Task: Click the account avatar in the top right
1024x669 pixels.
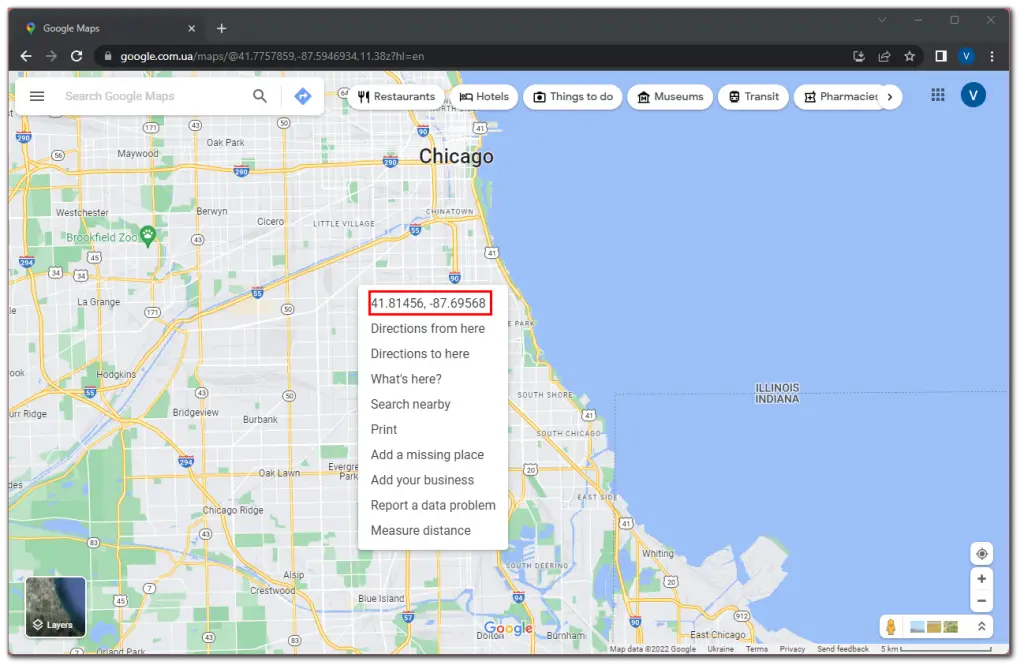Action: 974,95
